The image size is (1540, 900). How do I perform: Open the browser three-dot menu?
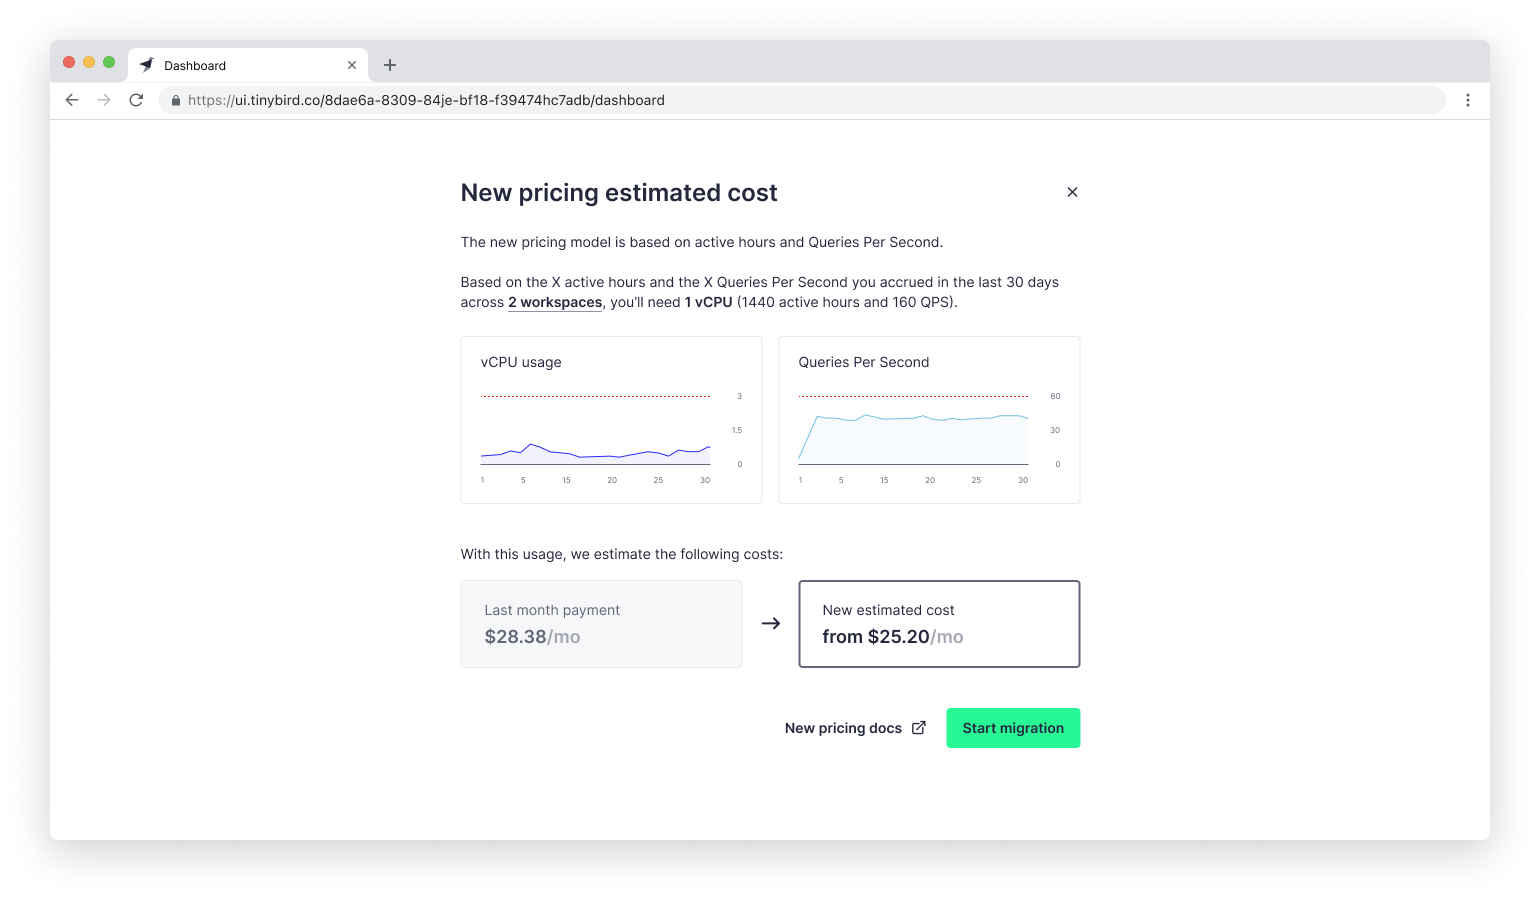(x=1468, y=100)
